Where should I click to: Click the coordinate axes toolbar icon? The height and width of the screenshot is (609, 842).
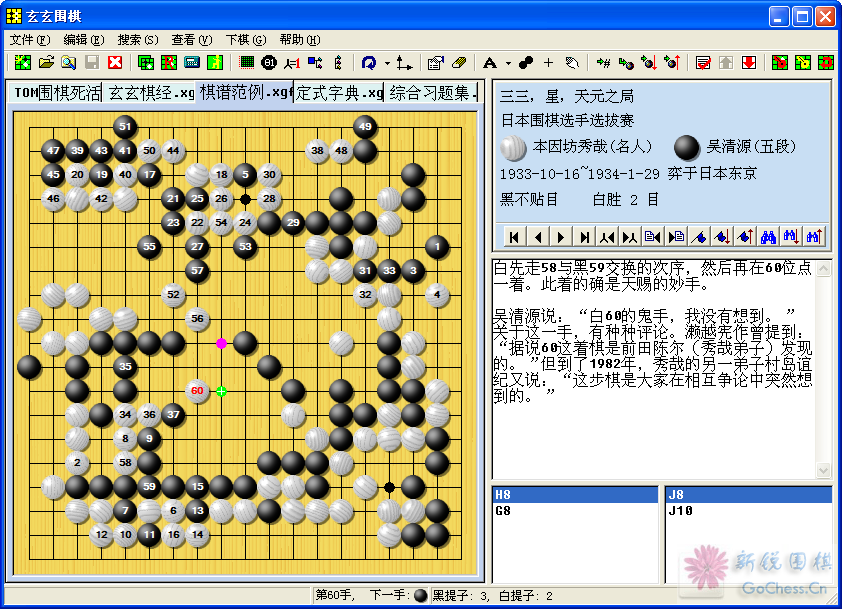point(404,62)
